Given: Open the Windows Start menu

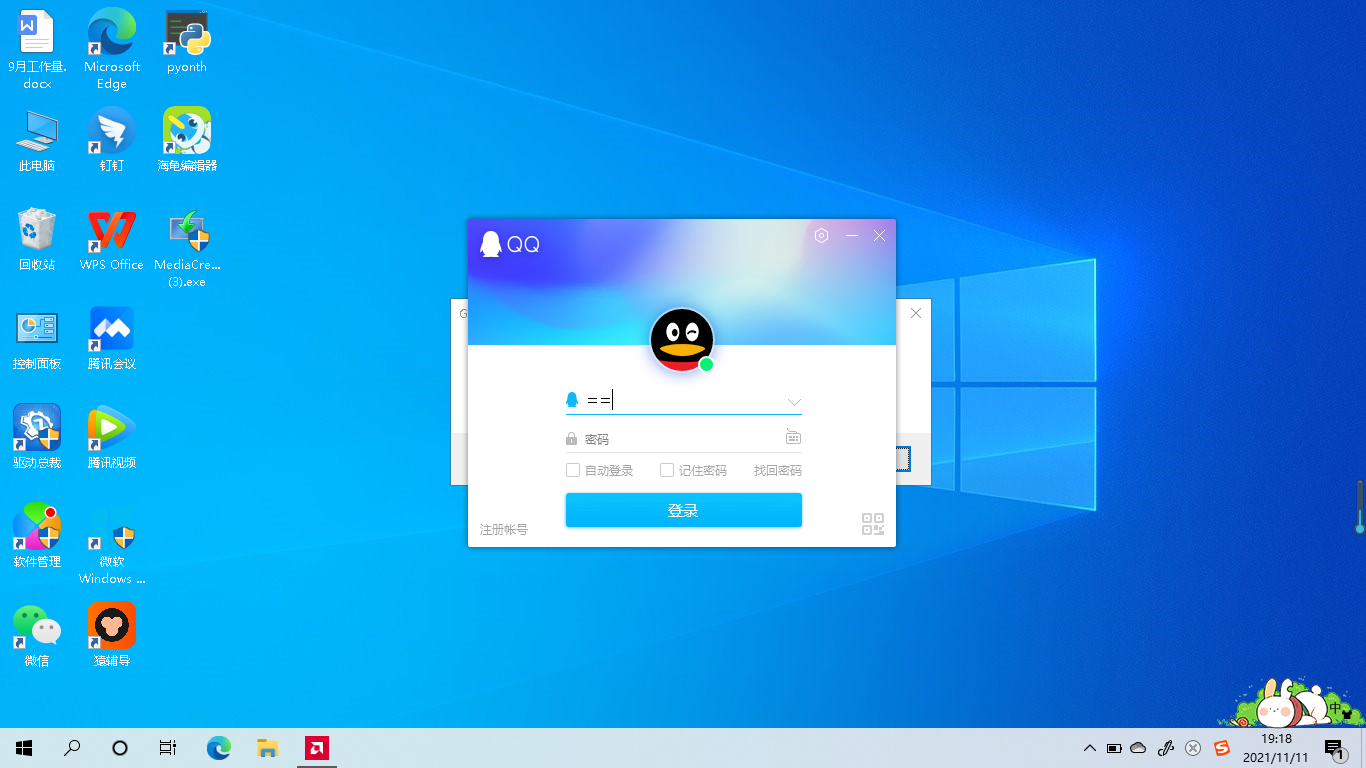Looking at the screenshot, I should (24, 747).
